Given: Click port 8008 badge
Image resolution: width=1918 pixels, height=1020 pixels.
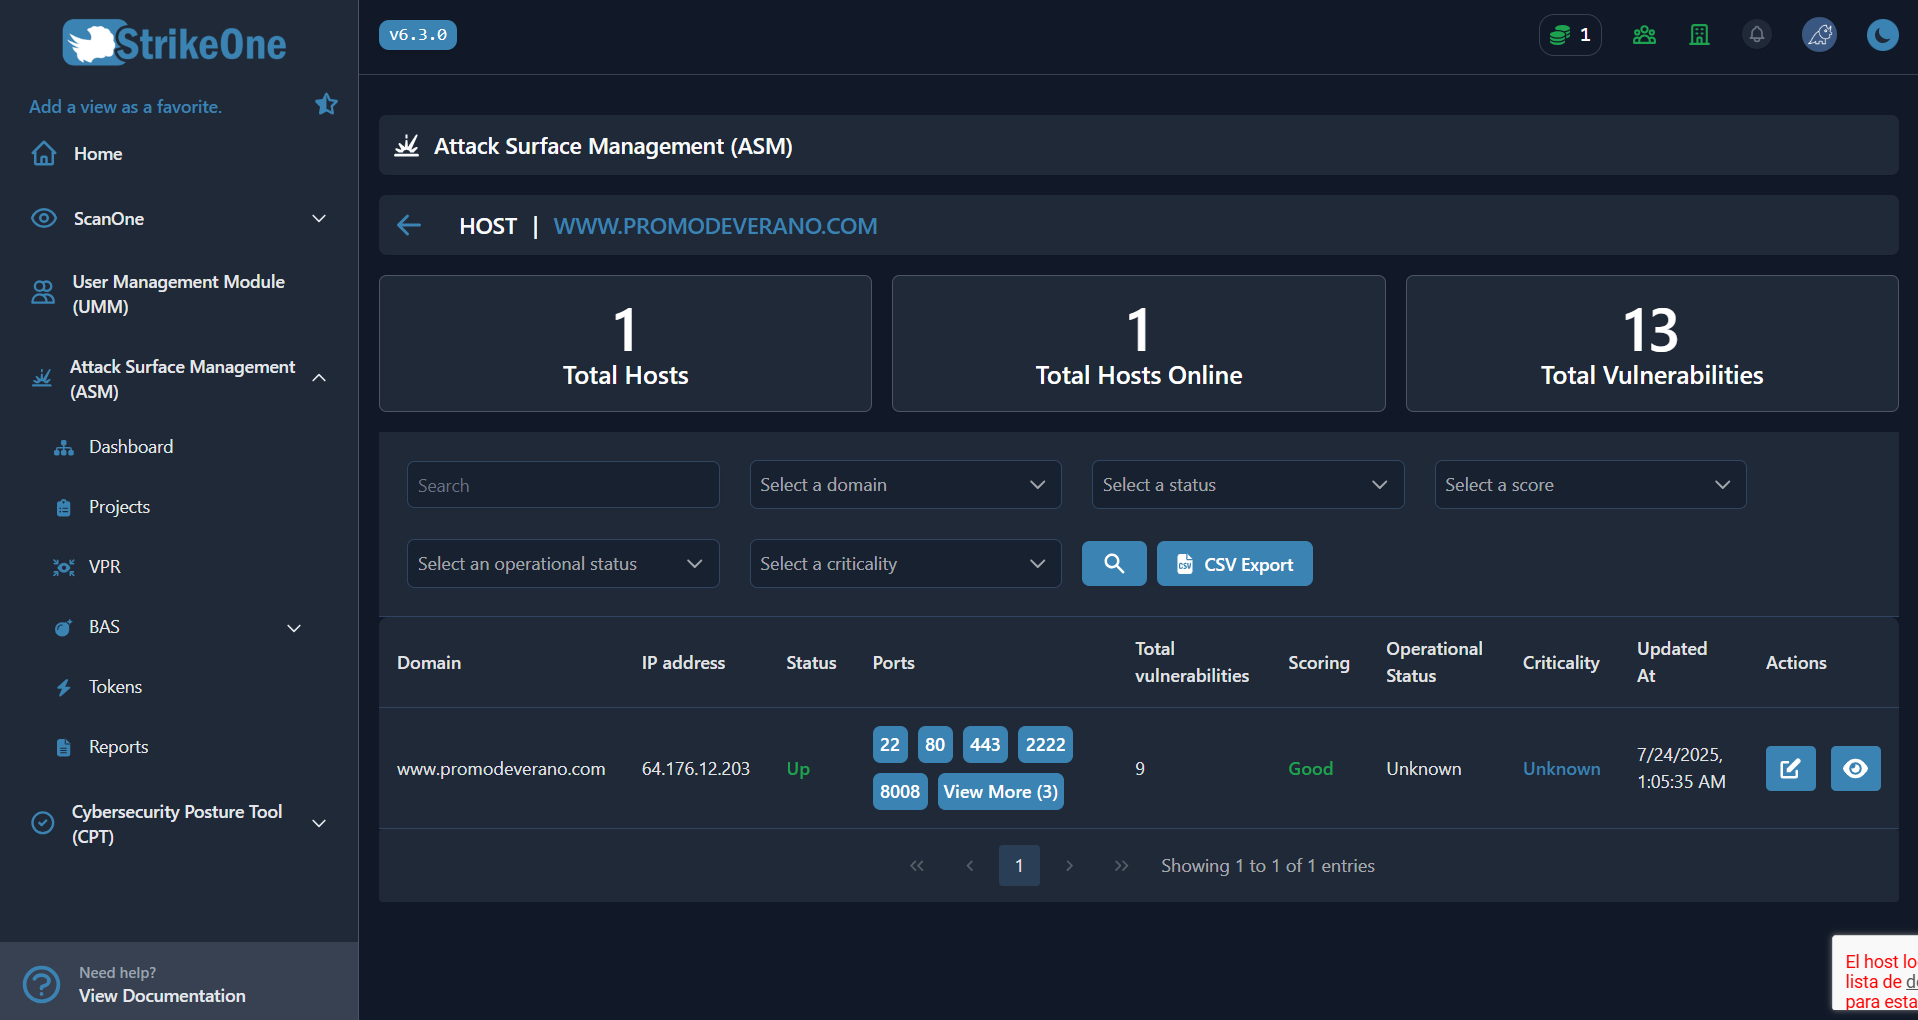Looking at the screenshot, I should click(x=900, y=792).
